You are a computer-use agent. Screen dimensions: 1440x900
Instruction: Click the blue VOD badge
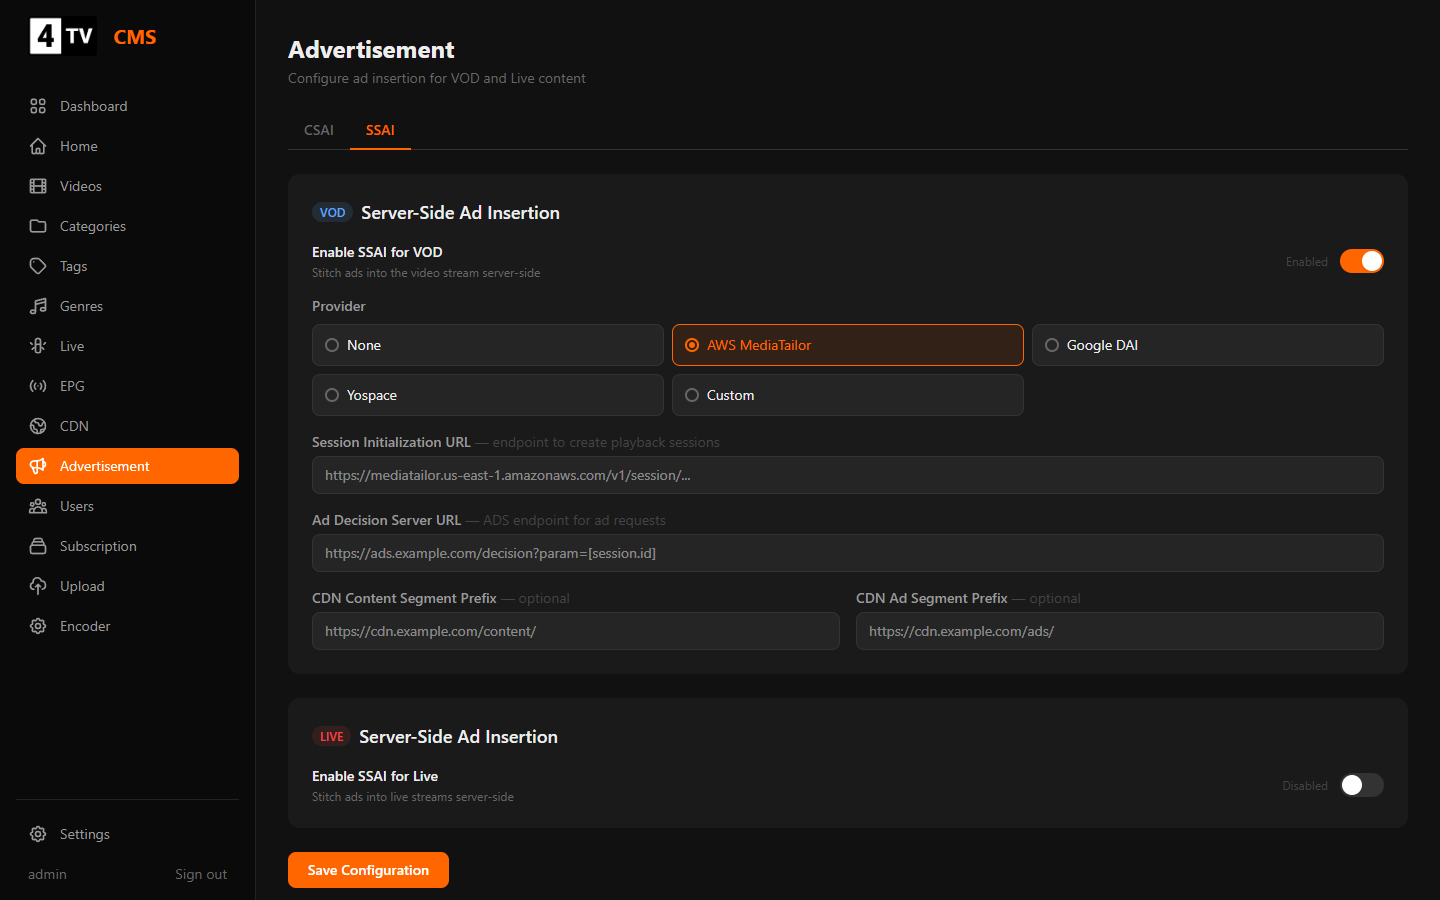[x=332, y=212]
